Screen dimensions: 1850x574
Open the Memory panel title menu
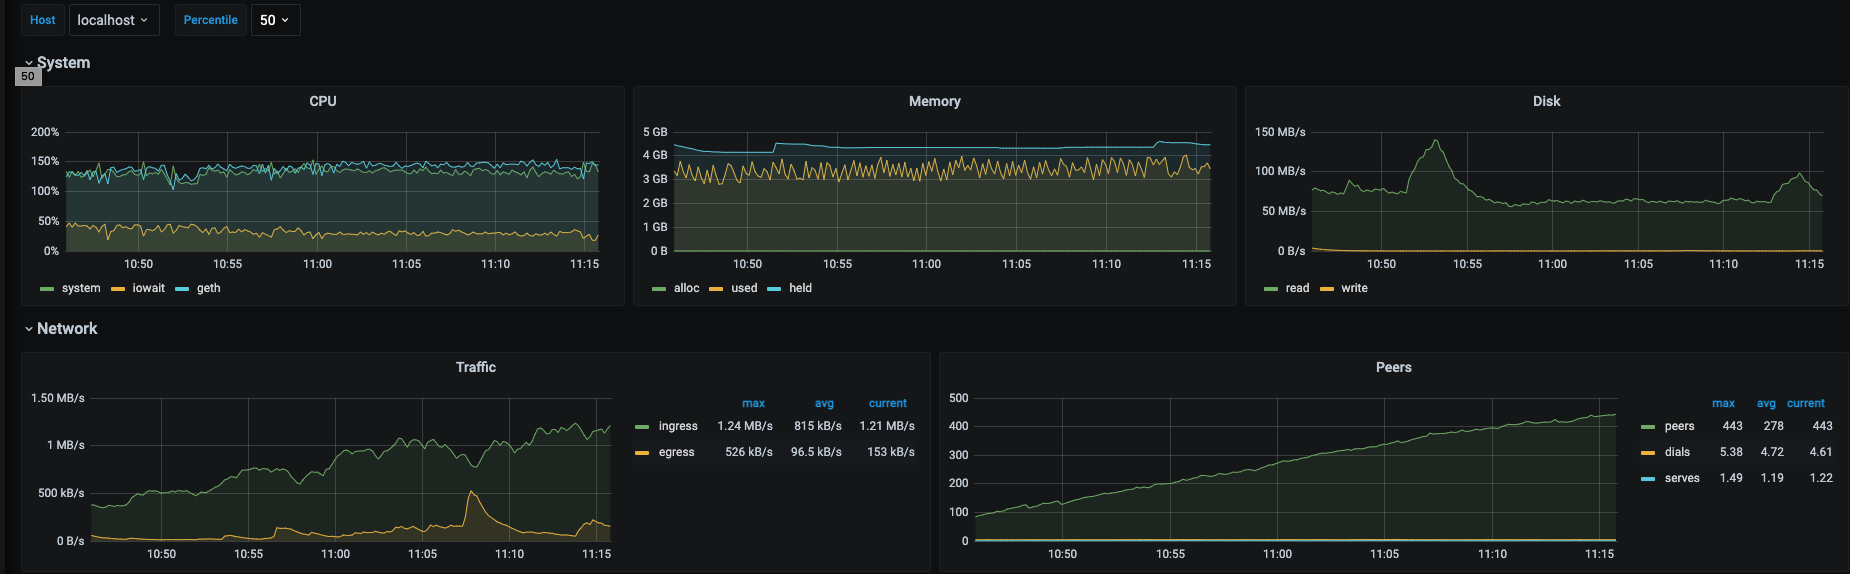pos(935,101)
